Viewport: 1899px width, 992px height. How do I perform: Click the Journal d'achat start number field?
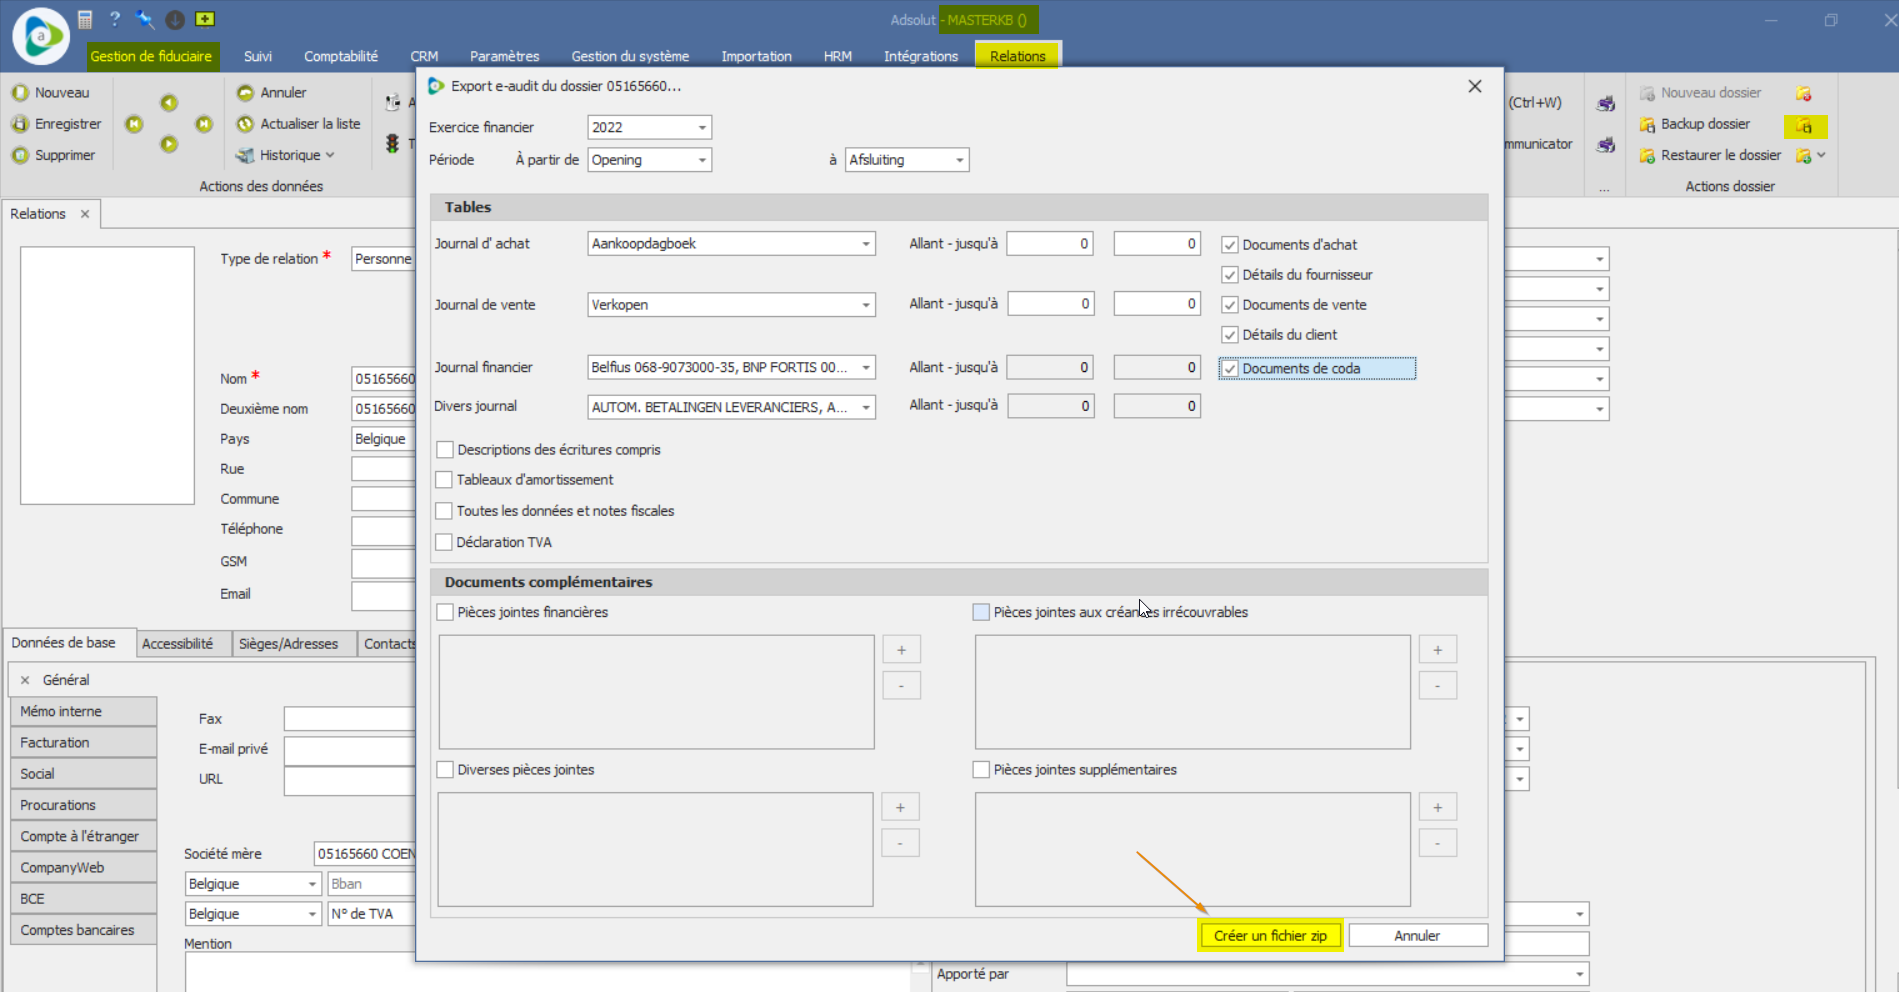(x=1050, y=244)
